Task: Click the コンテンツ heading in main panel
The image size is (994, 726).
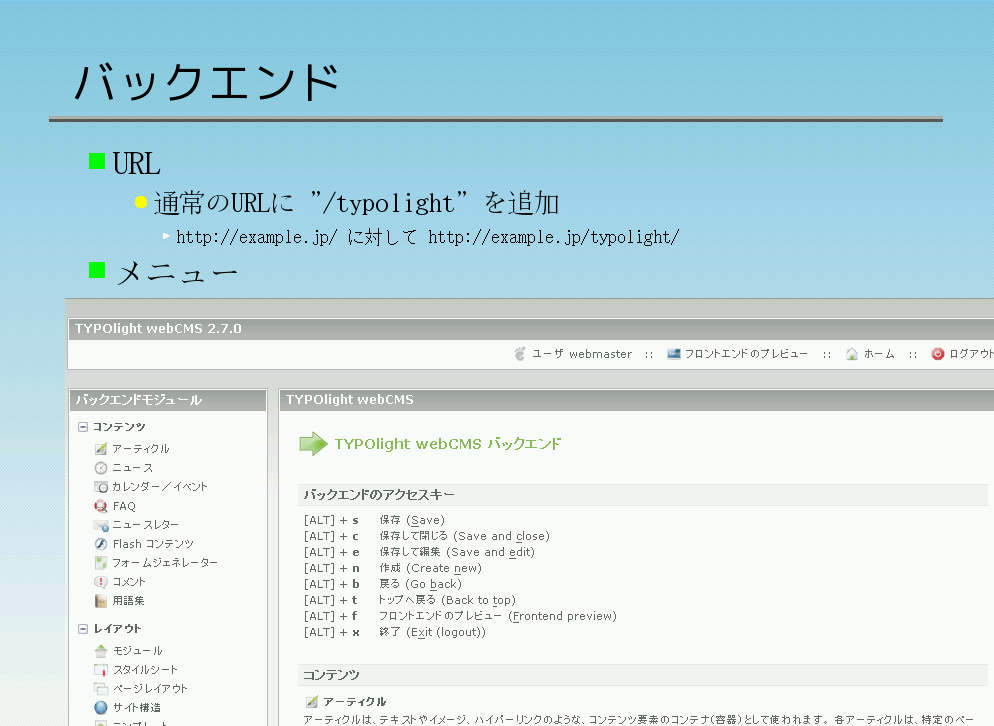Action: coord(331,675)
